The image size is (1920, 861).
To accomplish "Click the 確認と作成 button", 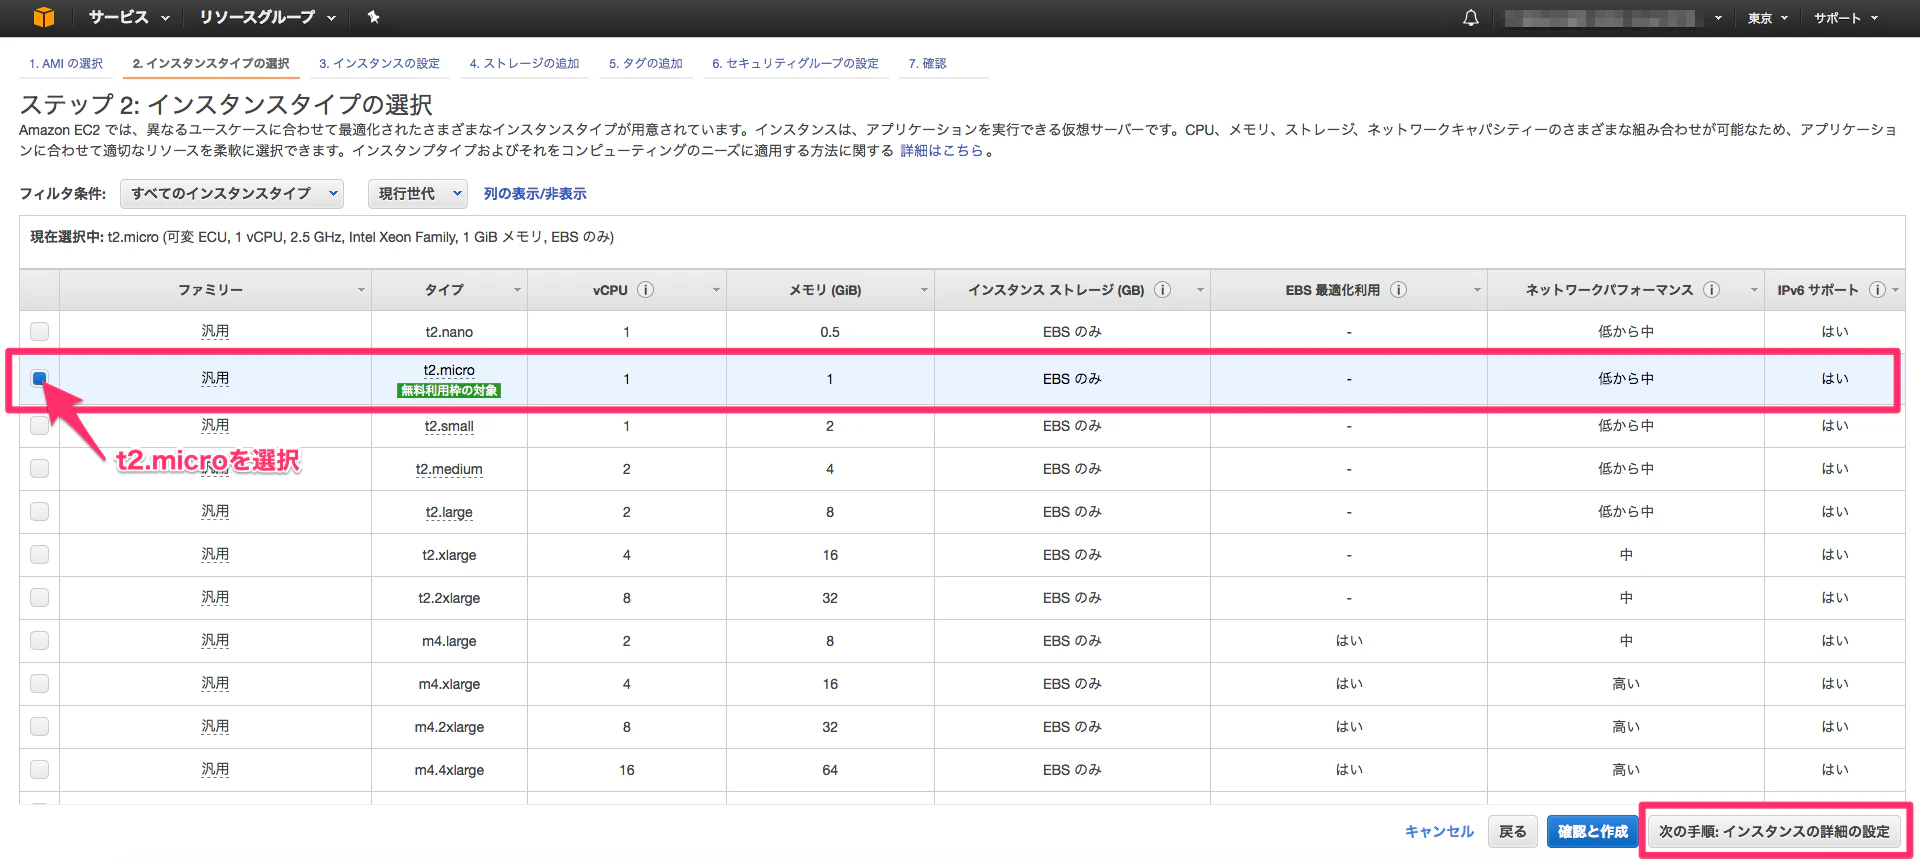I will (1592, 831).
